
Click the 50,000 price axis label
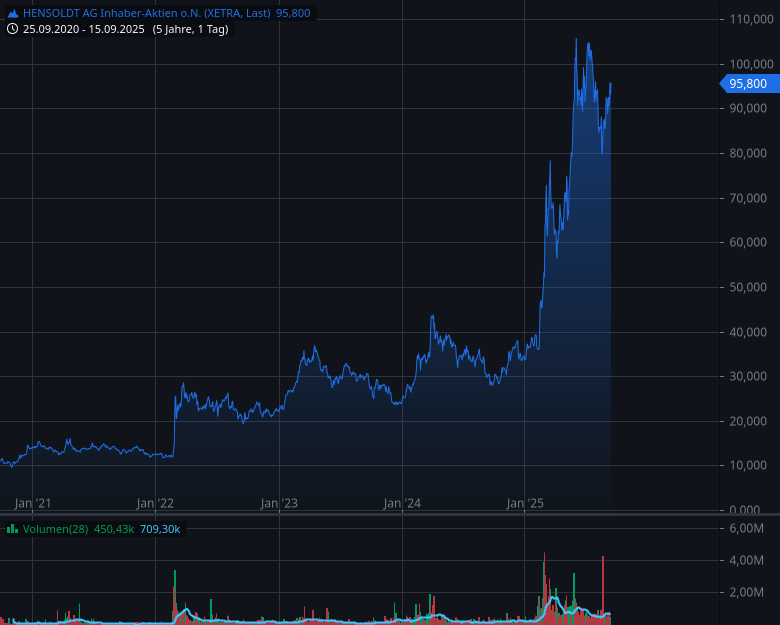coord(748,287)
